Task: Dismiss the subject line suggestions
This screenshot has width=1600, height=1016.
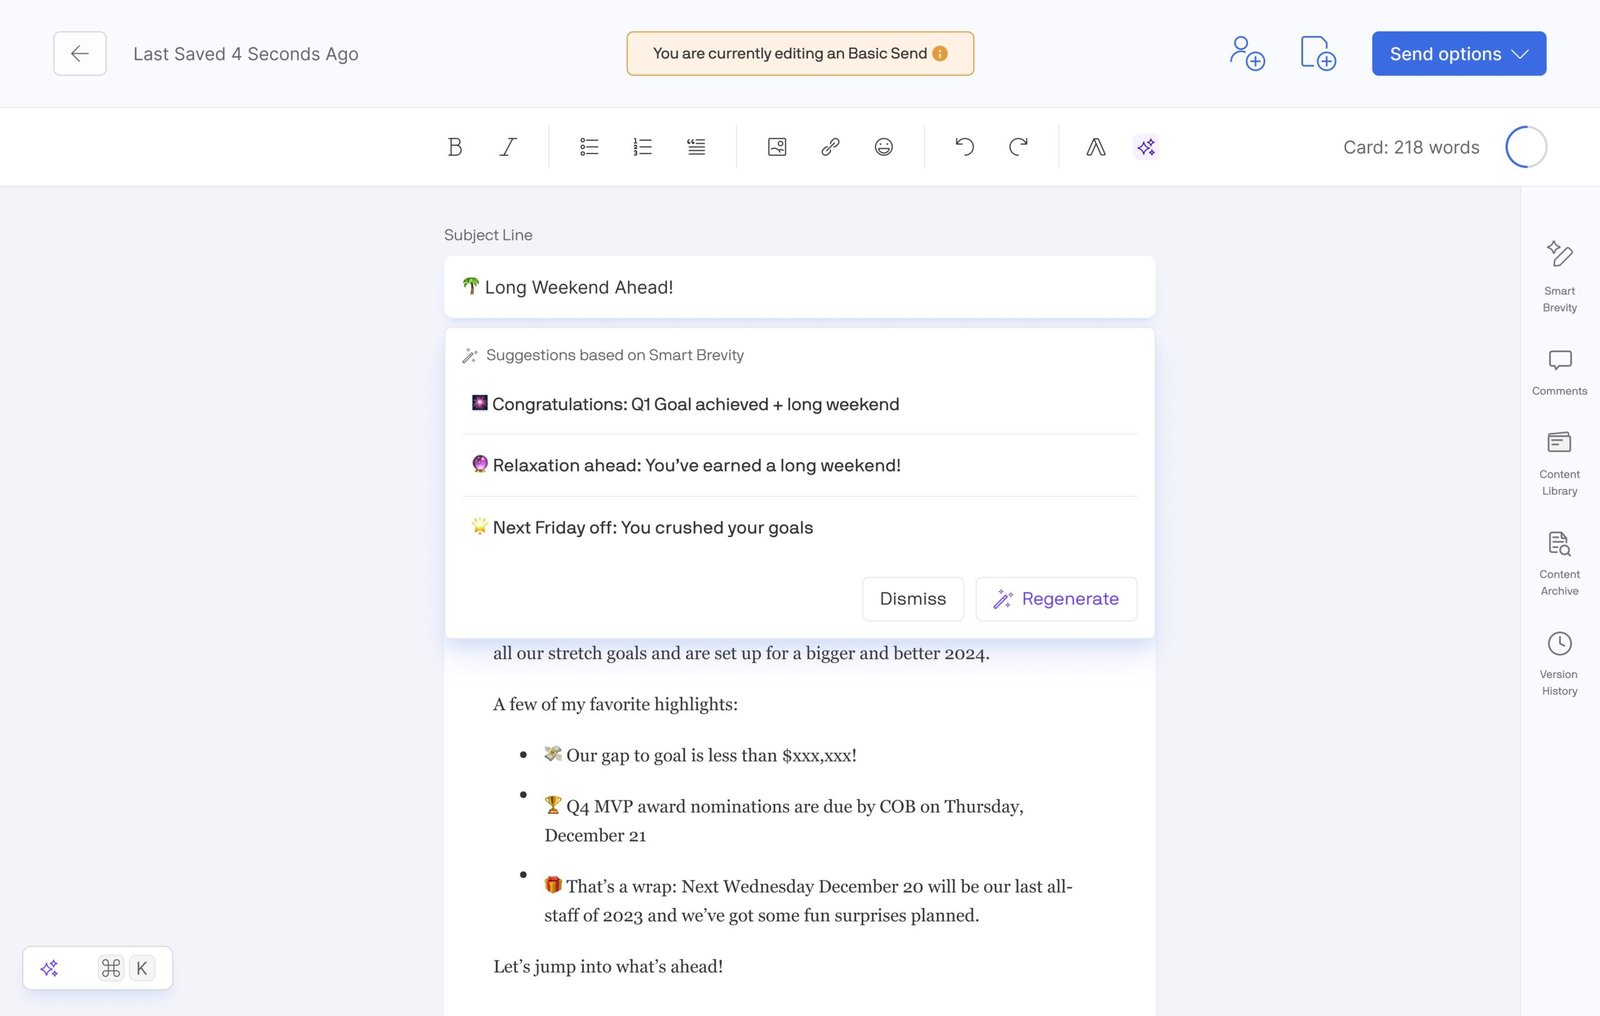Action: click(x=913, y=599)
